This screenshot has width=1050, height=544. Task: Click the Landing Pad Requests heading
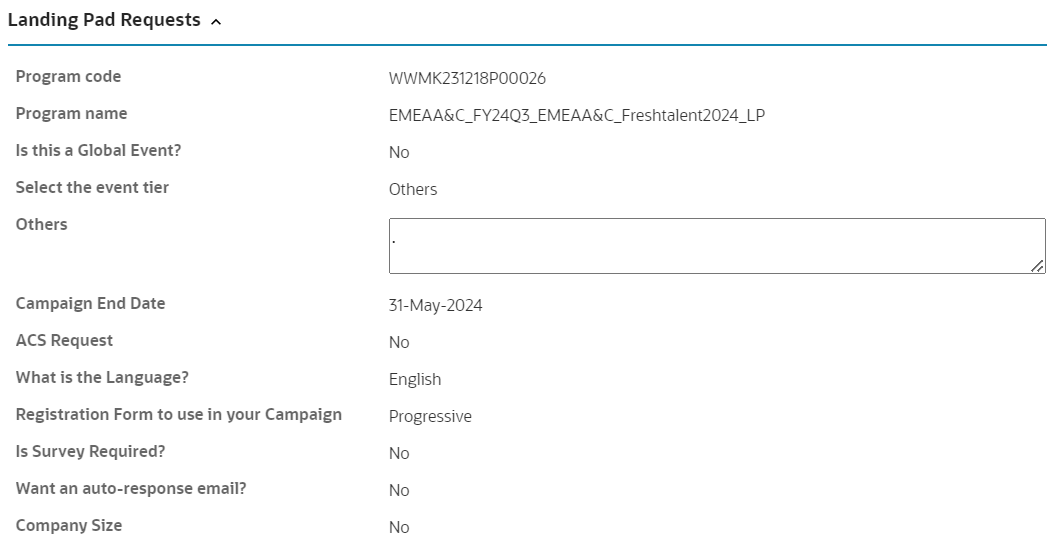(x=104, y=20)
